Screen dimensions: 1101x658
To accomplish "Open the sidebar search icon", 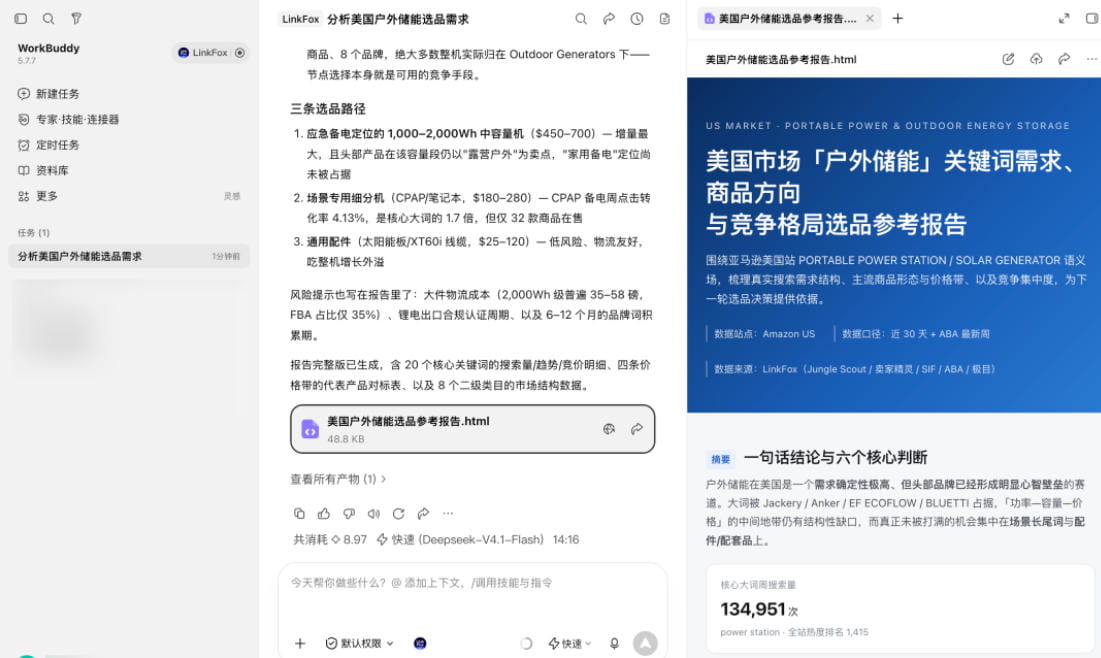I will pos(48,19).
